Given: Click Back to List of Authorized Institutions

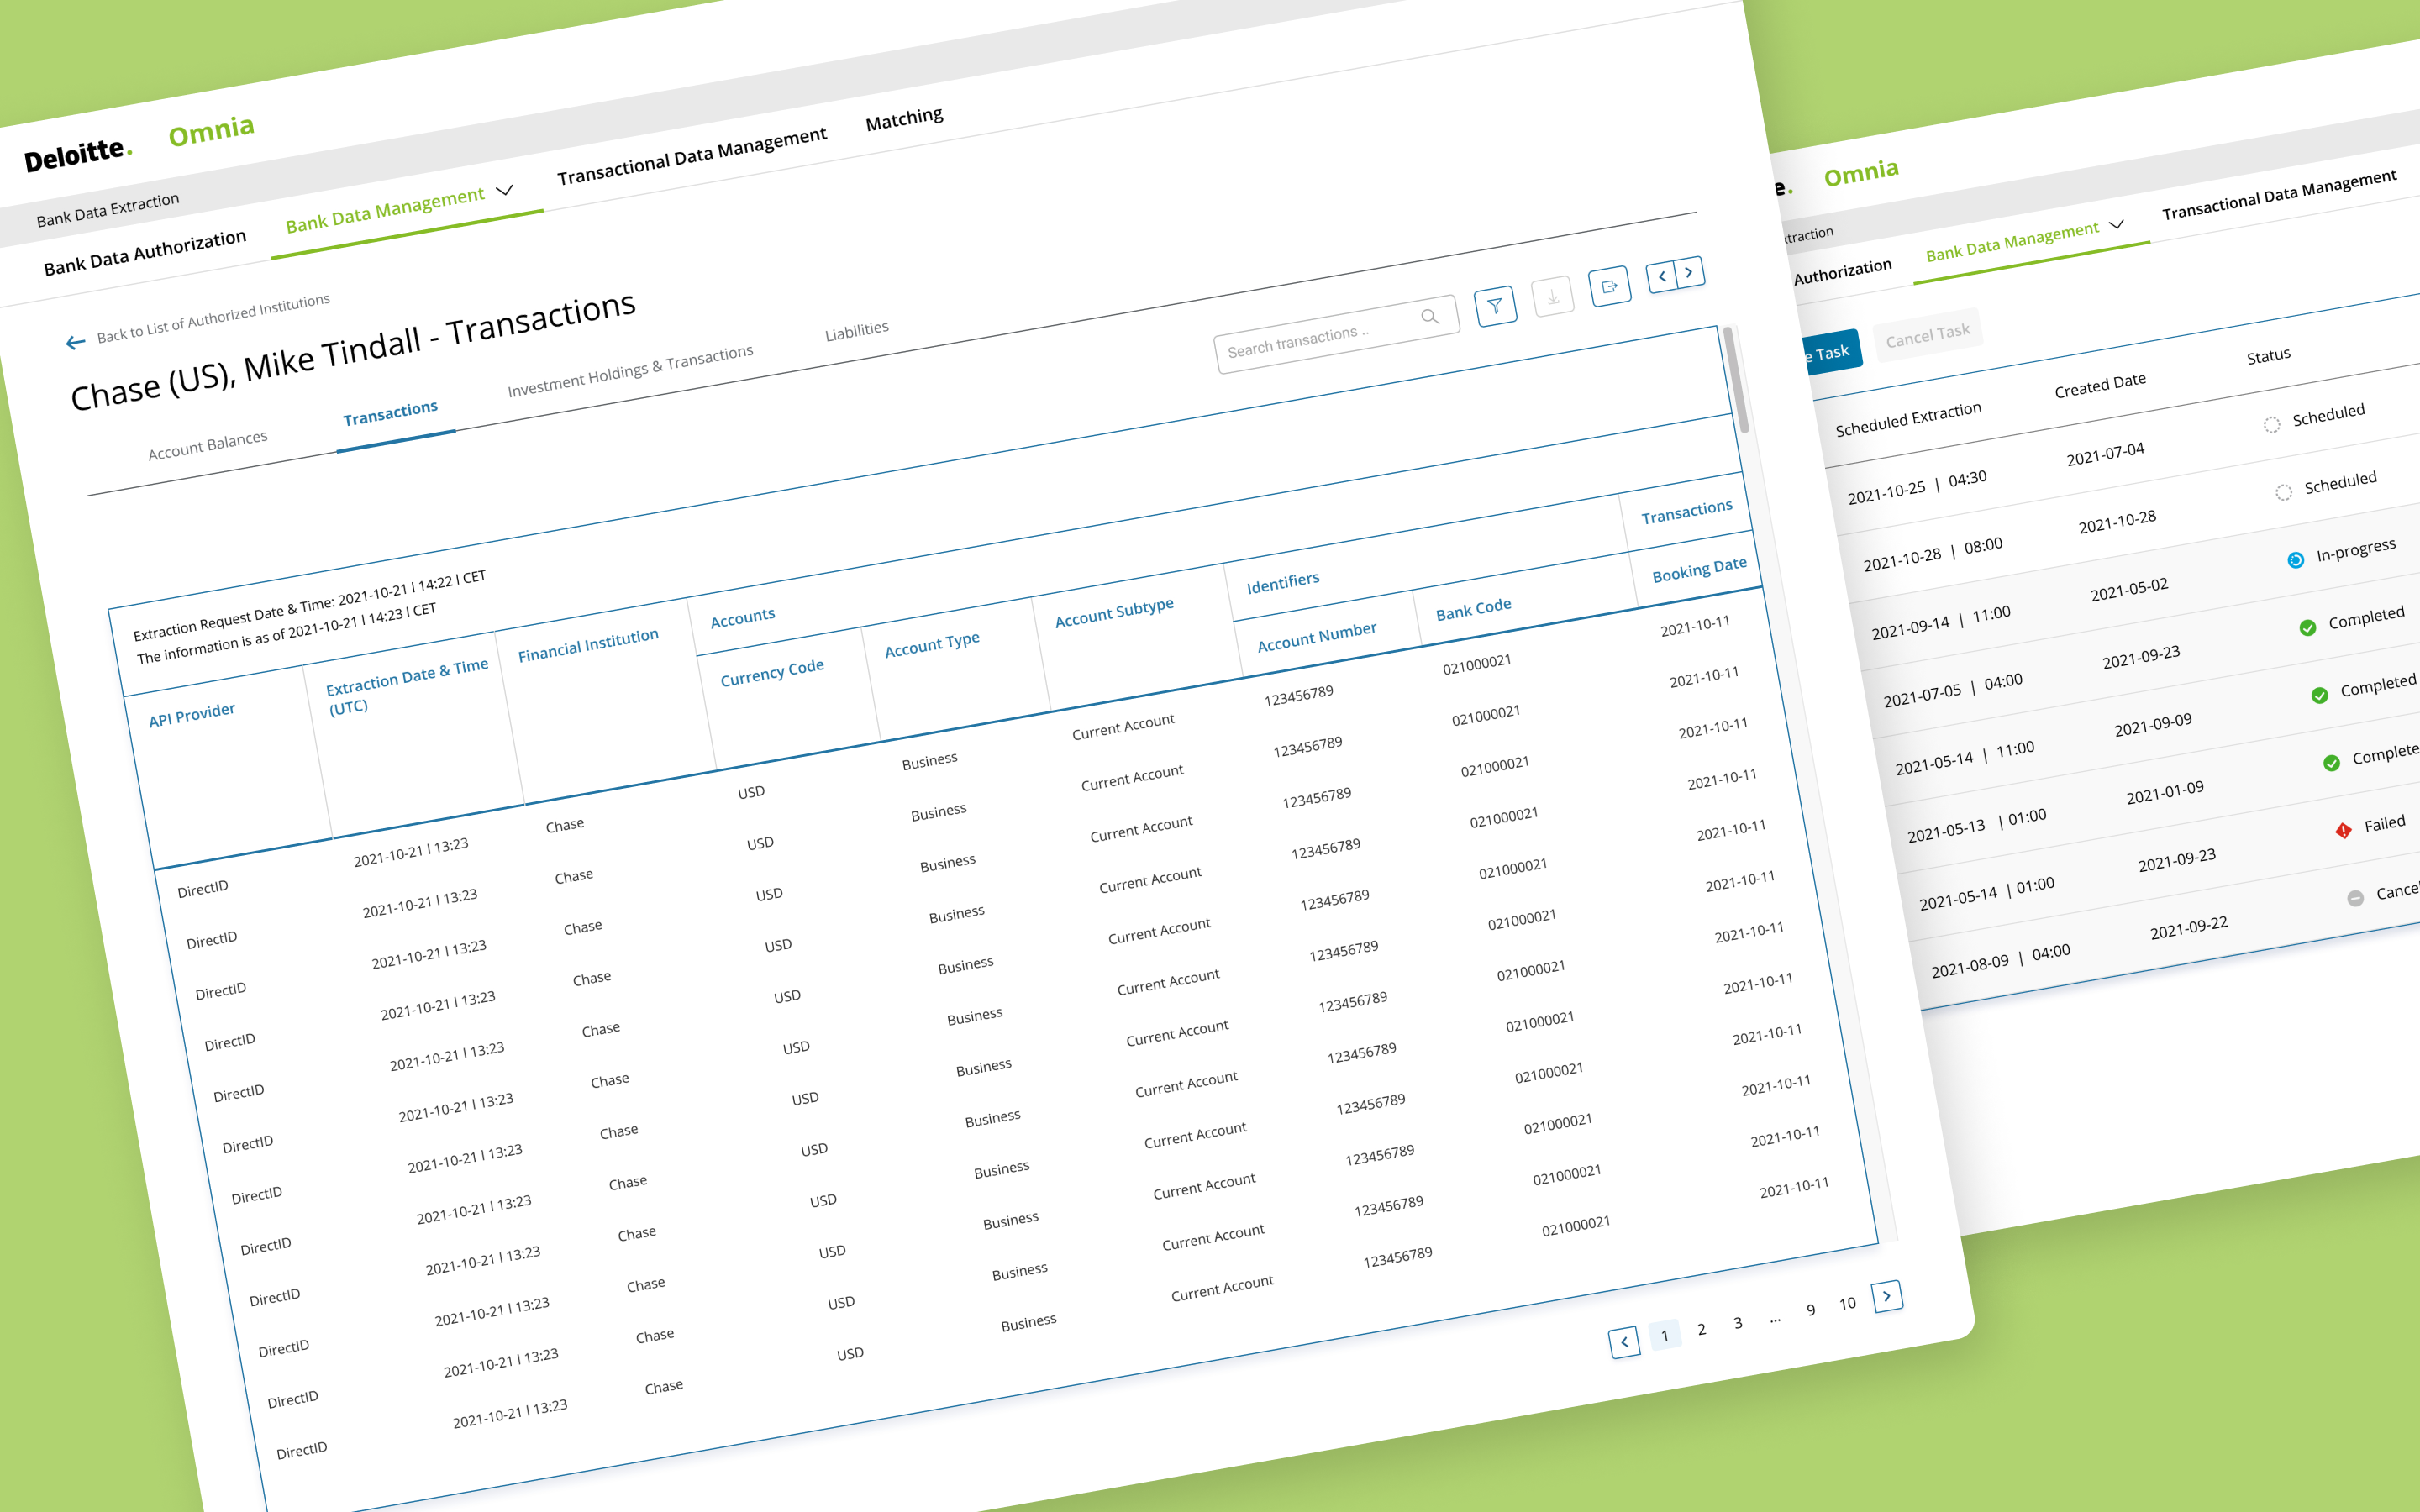Looking at the screenshot, I should [x=213, y=318].
